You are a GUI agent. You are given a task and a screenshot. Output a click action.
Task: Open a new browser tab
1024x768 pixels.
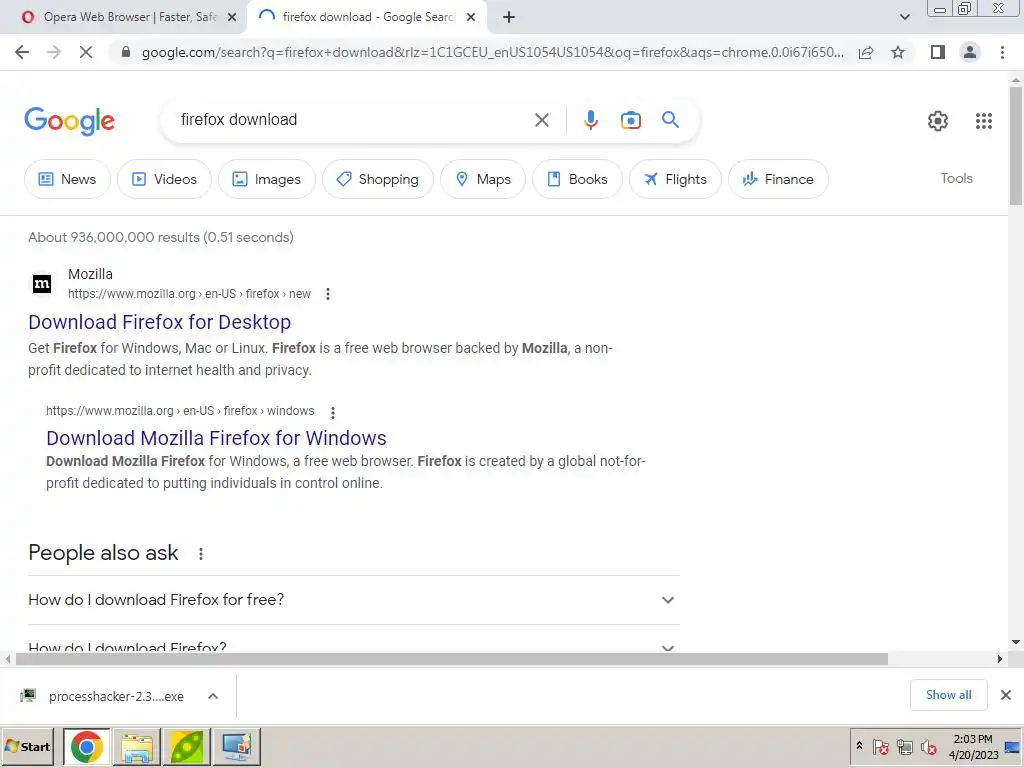509,18
